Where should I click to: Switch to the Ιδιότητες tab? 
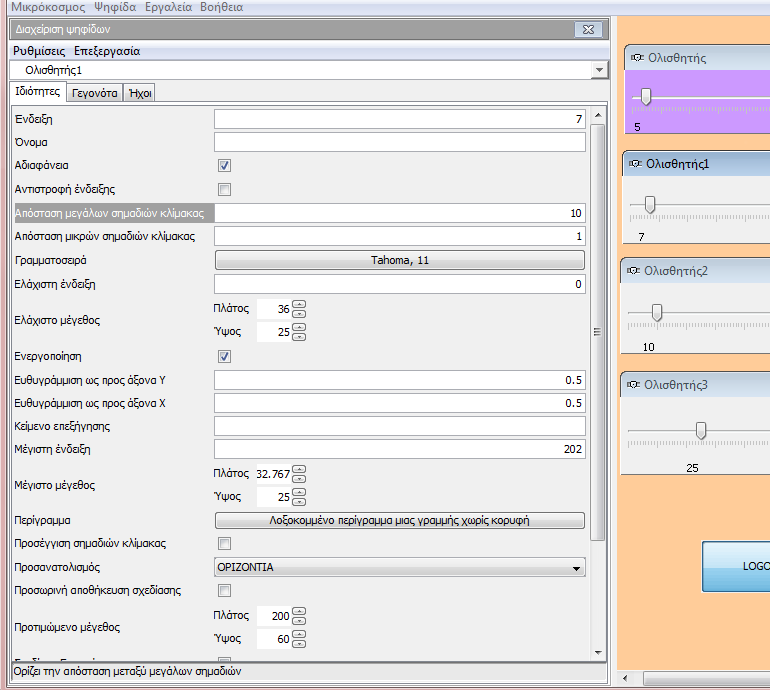pyautogui.click(x=38, y=92)
